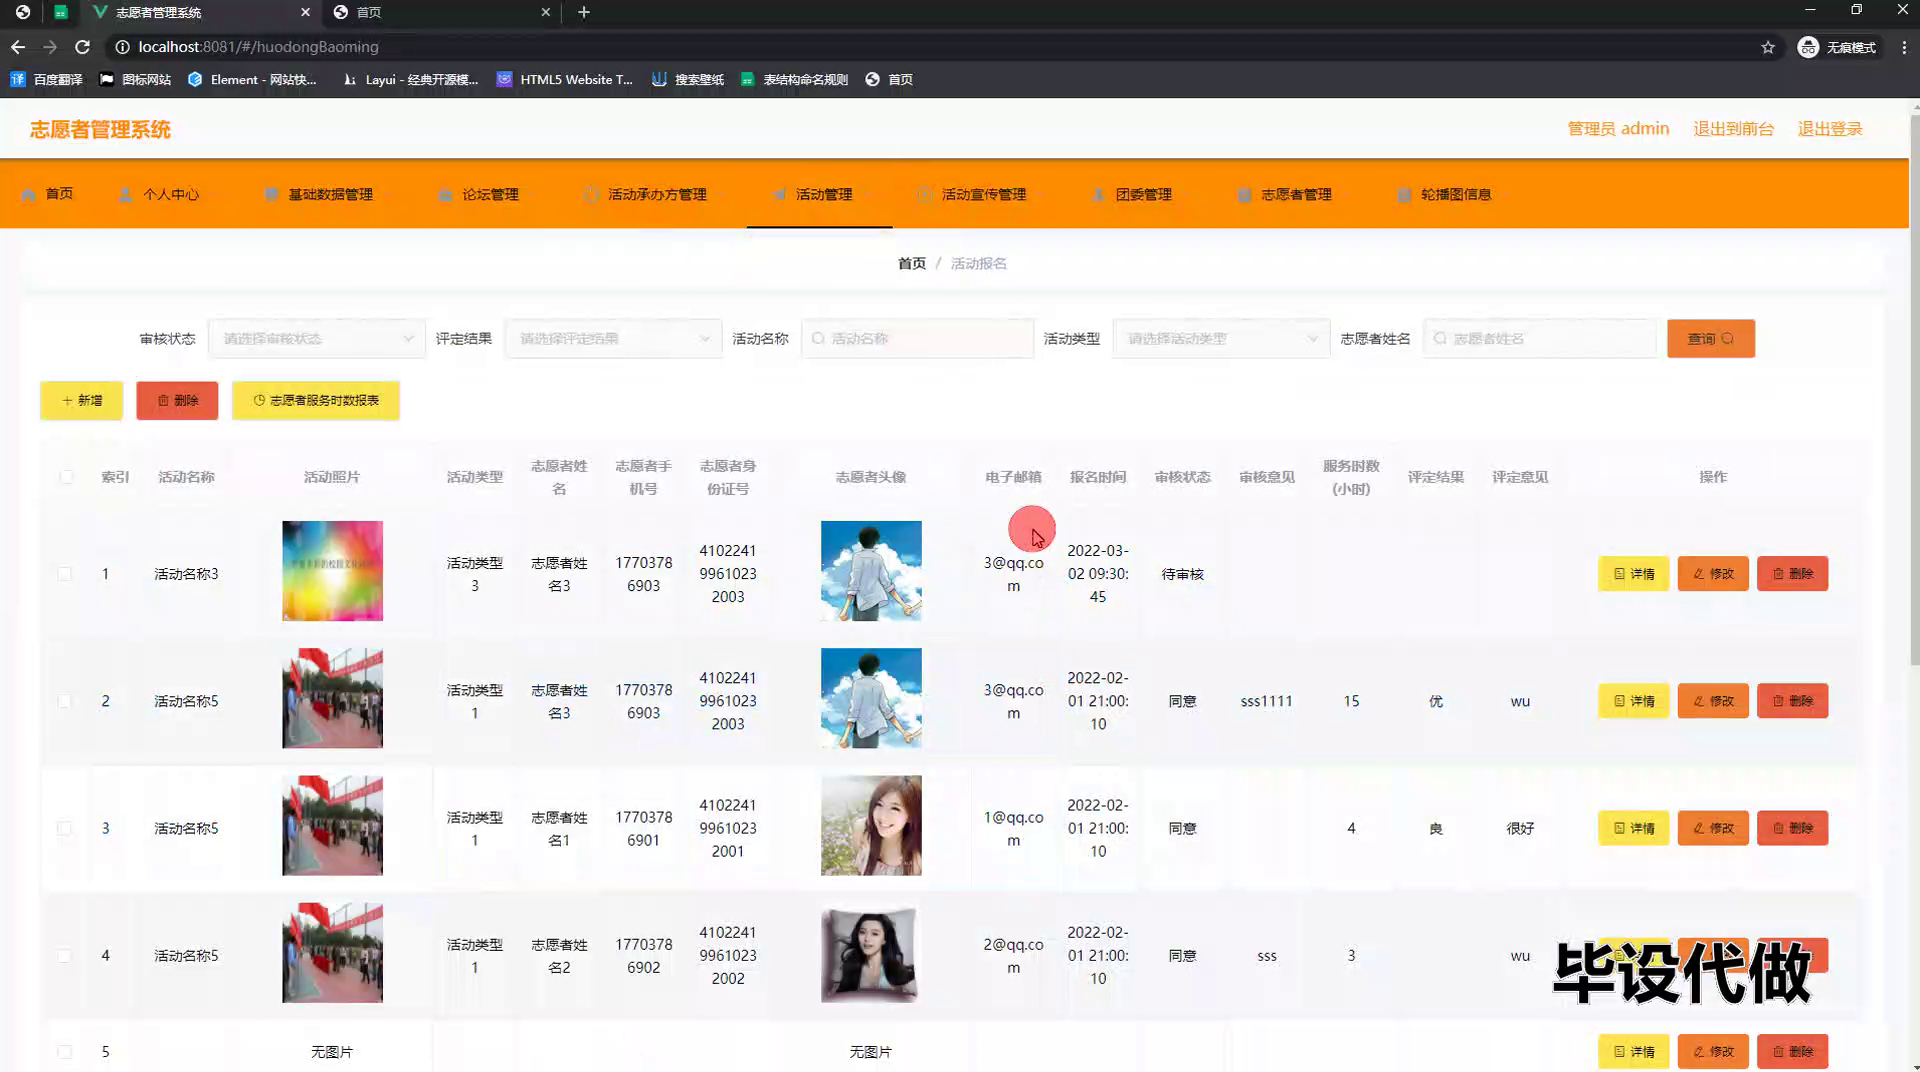Open 搜索壁纸 bookmark
Image resolution: width=1920 pixels, height=1072 pixels.
(x=688, y=79)
